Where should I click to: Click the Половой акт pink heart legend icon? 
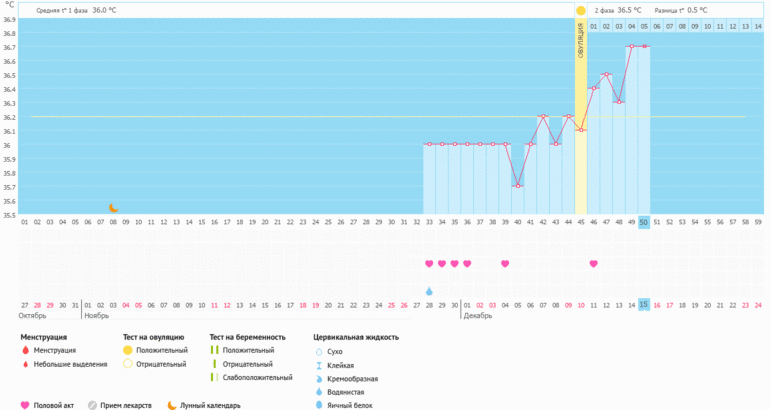25,405
